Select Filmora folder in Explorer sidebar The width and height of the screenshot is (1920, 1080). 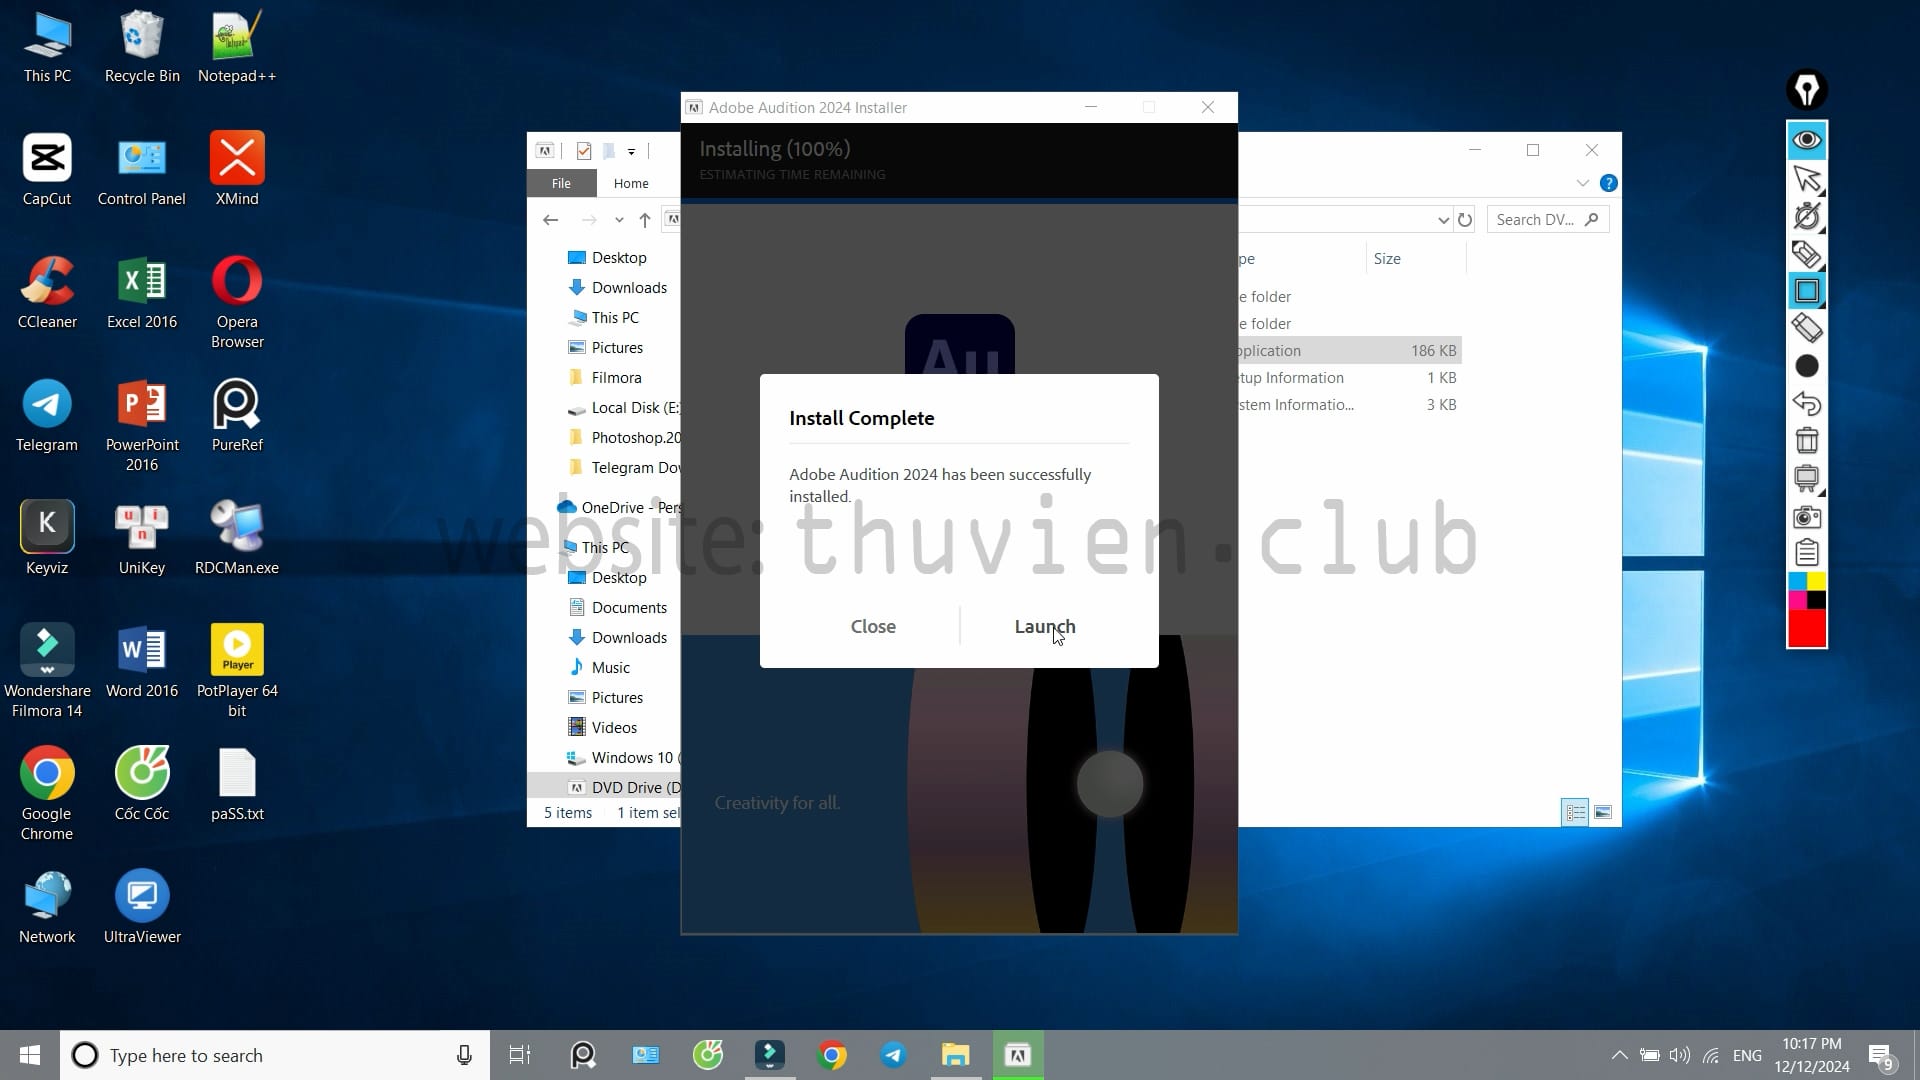tap(615, 378)
